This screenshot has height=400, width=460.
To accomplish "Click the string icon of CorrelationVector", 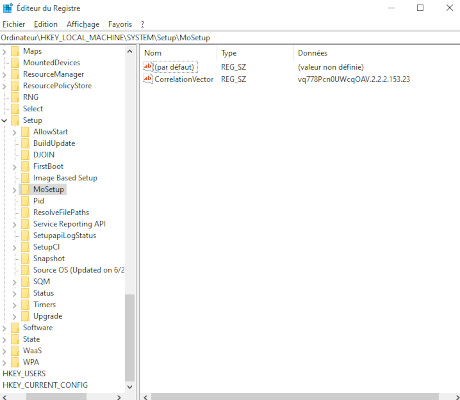I will pyautogui.click(x=148, y=79).
